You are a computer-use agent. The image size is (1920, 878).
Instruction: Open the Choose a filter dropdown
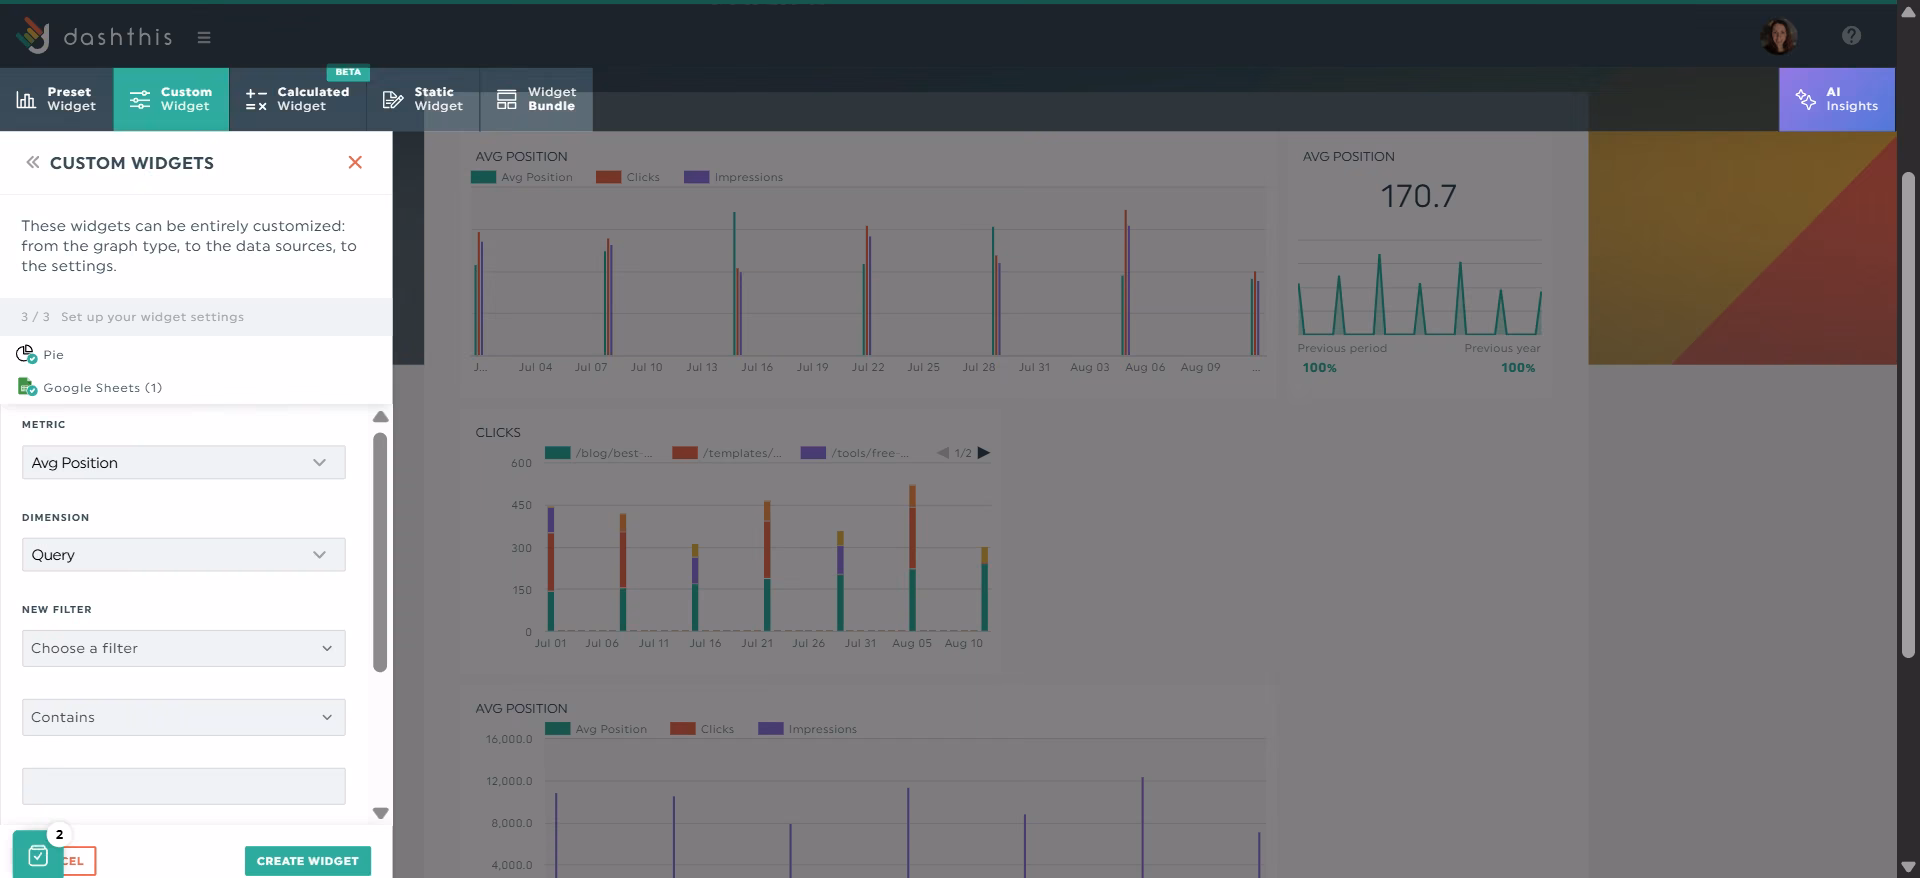[x=184, y=648]
